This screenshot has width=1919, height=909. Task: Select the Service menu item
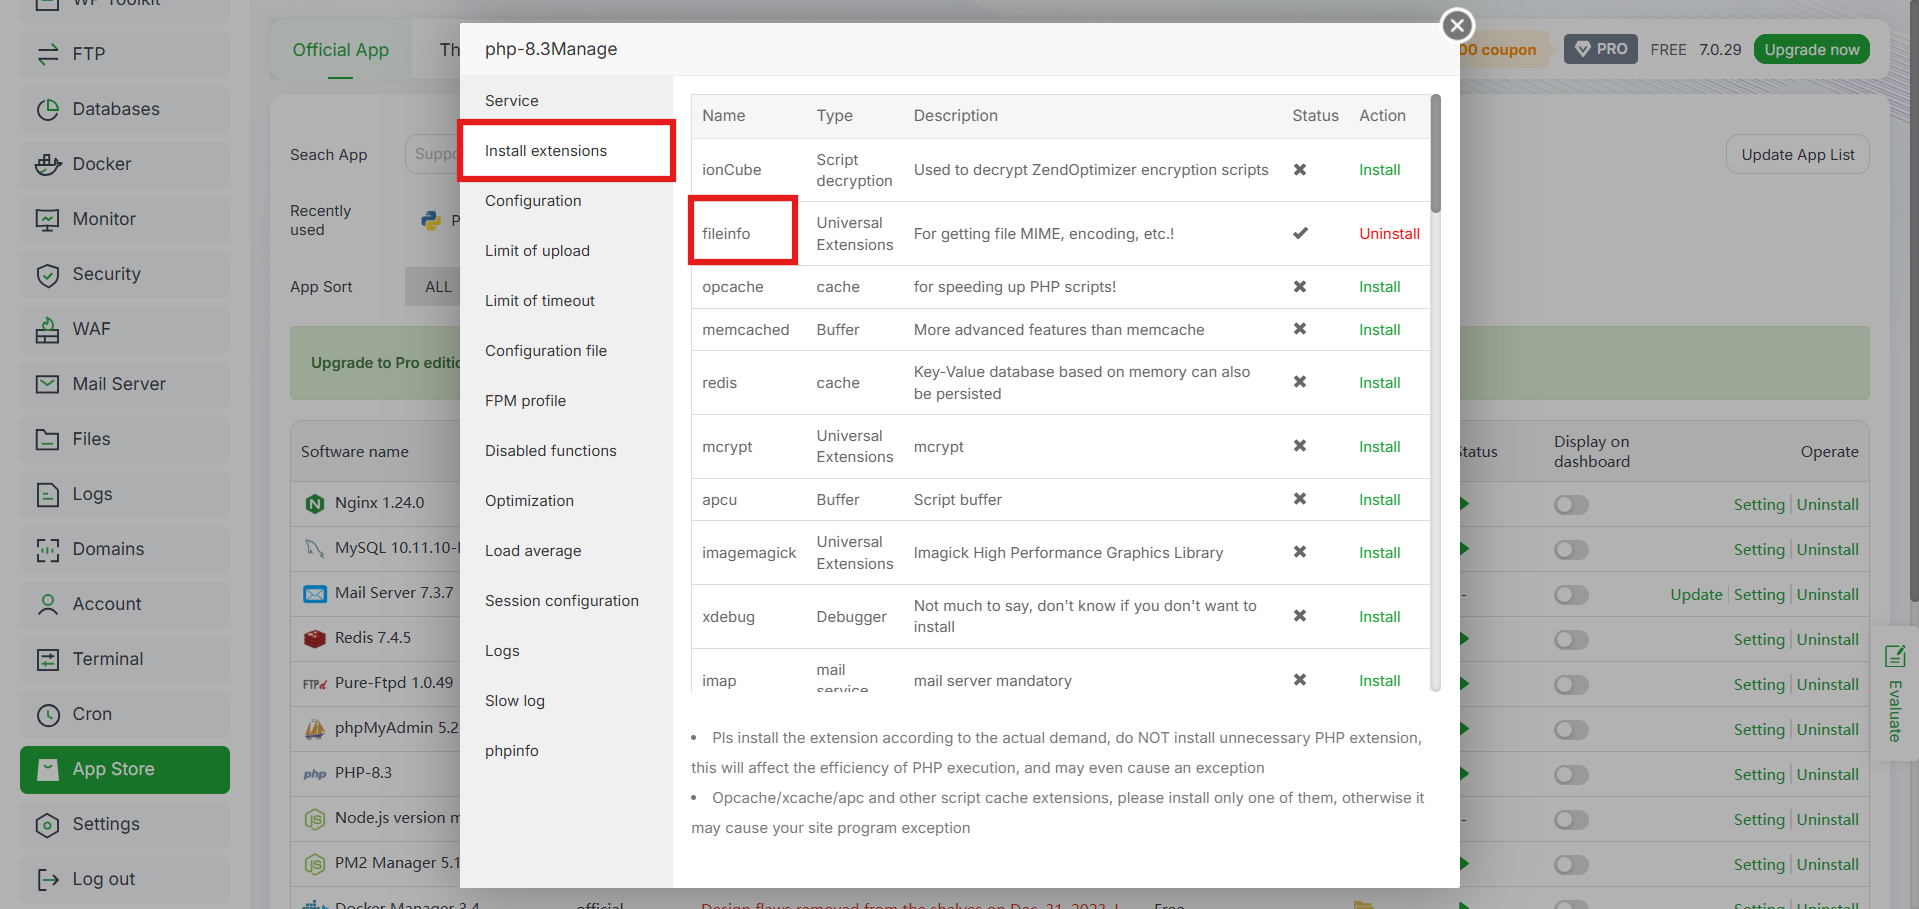click(x=511, y=101)
